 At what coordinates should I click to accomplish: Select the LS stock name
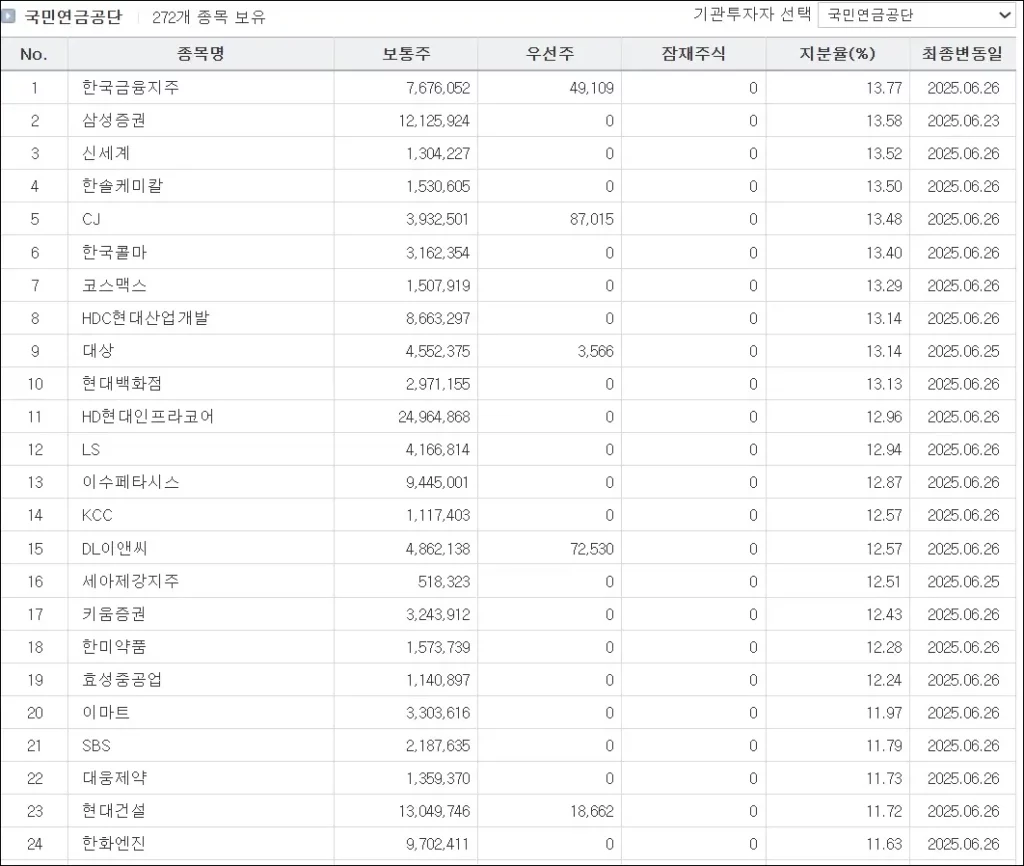(91, 449)
